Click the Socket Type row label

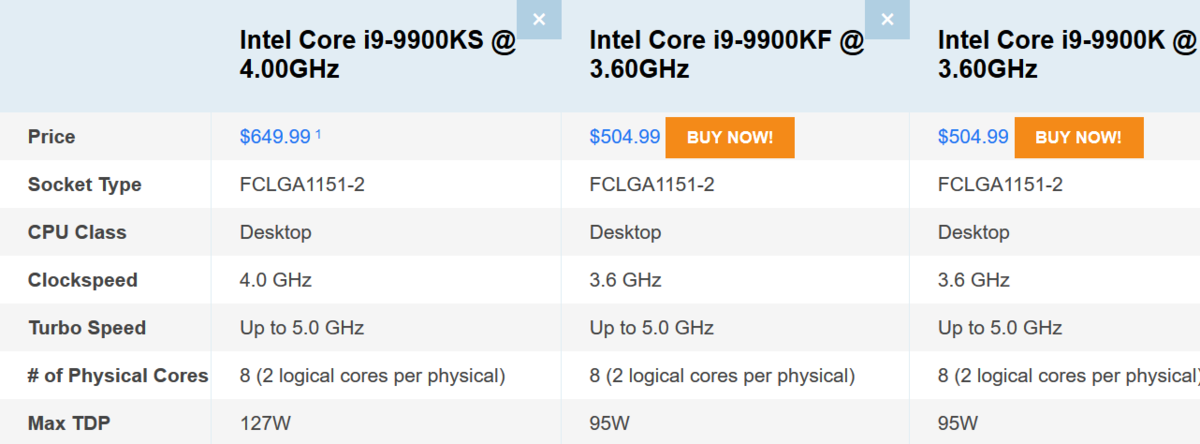pyautogui.click(x=85, y=185)
